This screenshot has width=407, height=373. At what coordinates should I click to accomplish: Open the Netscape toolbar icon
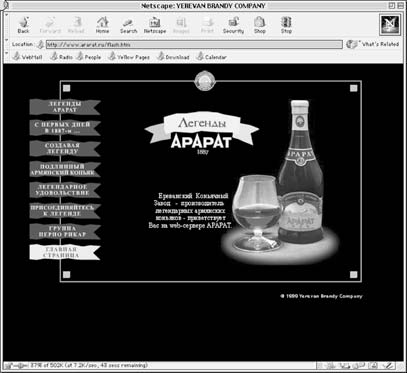[155, 25]
